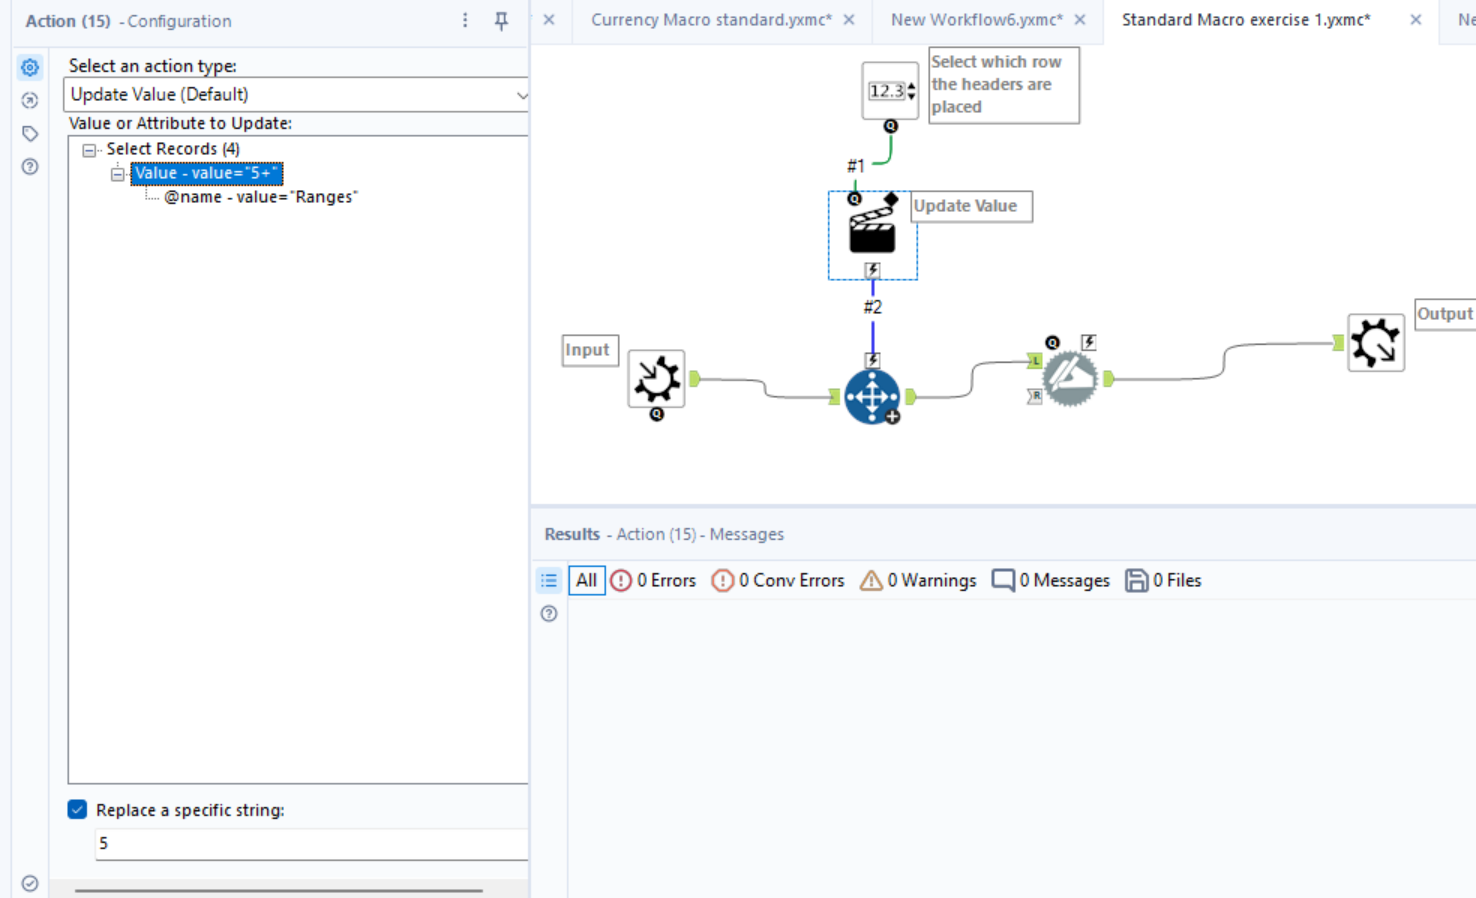Open the Select an action type dropdown
Screen dimensions: 1476x898
[296, 95]
